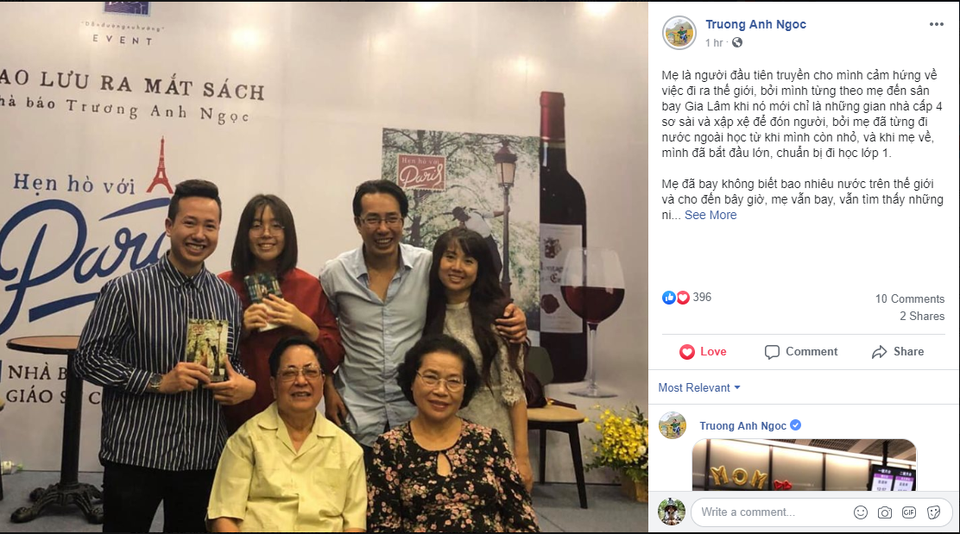This screenshot has width=960, height=534.
Task: Insert a GIF using the GIF icon
Action: coord(909,513)
